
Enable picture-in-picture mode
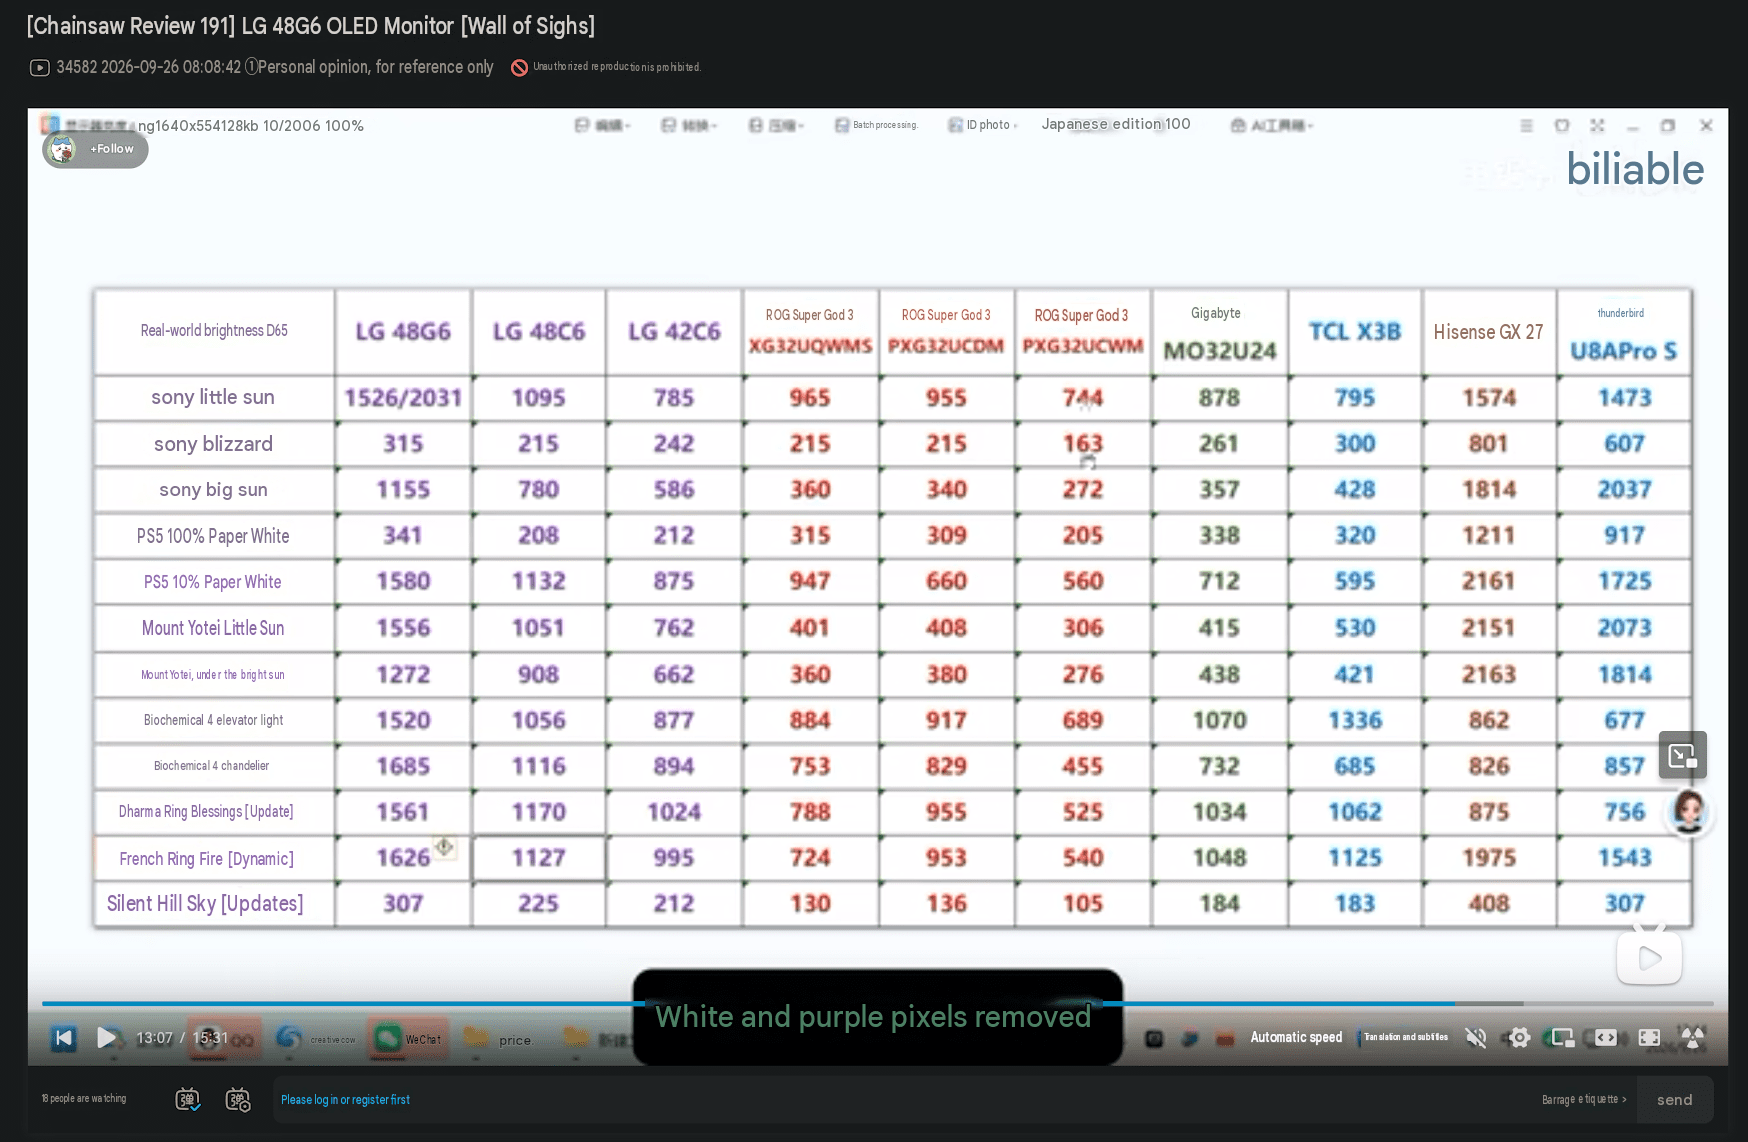[x=1562, y=1038]
